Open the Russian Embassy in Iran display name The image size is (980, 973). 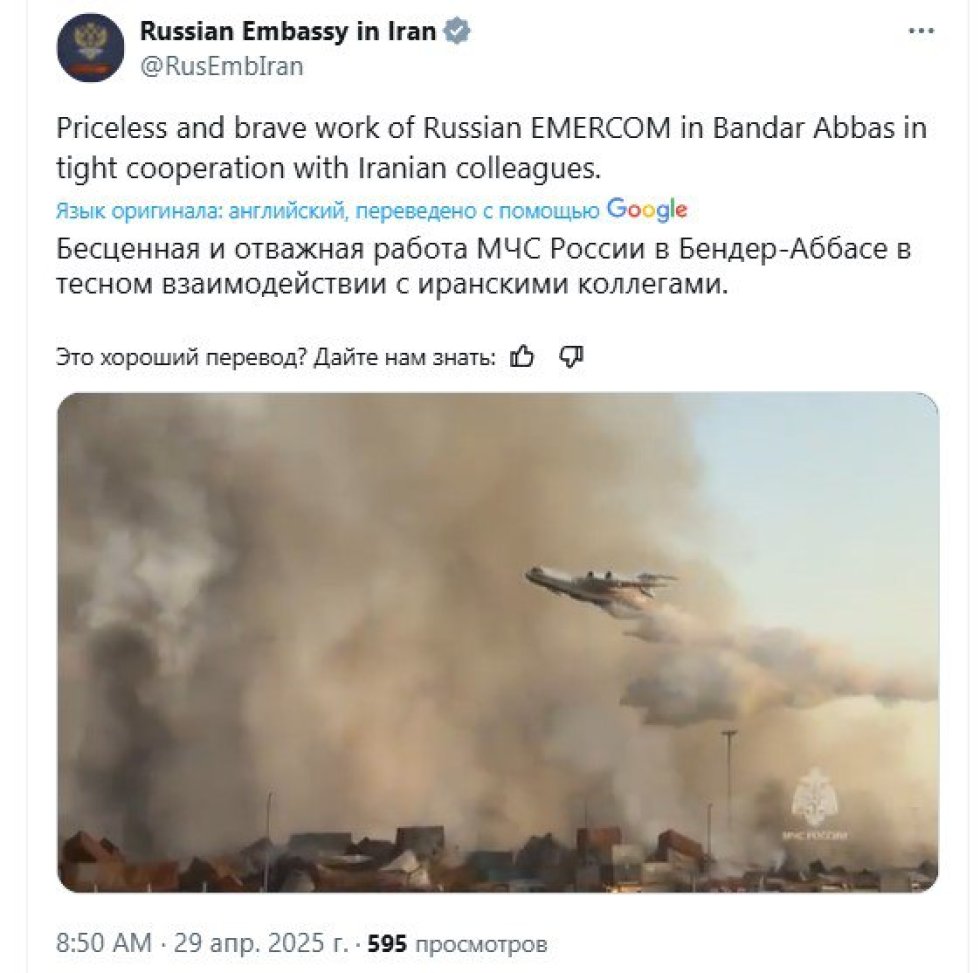(288, 31)
